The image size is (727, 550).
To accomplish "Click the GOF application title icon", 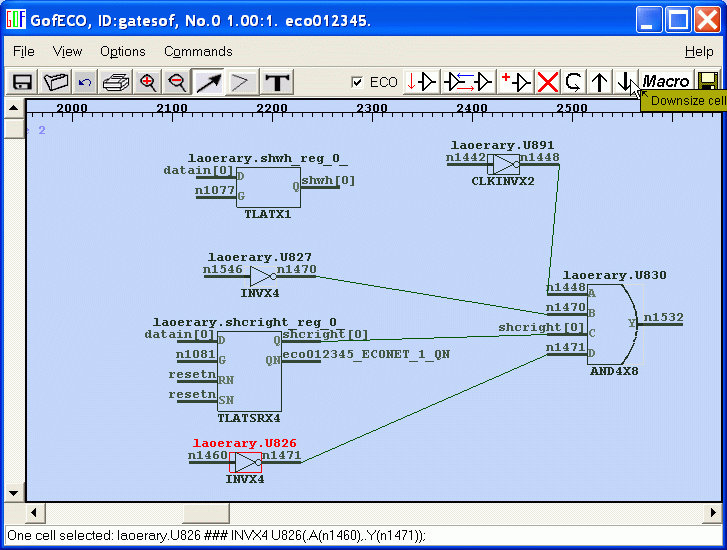I will pos(15,20).
